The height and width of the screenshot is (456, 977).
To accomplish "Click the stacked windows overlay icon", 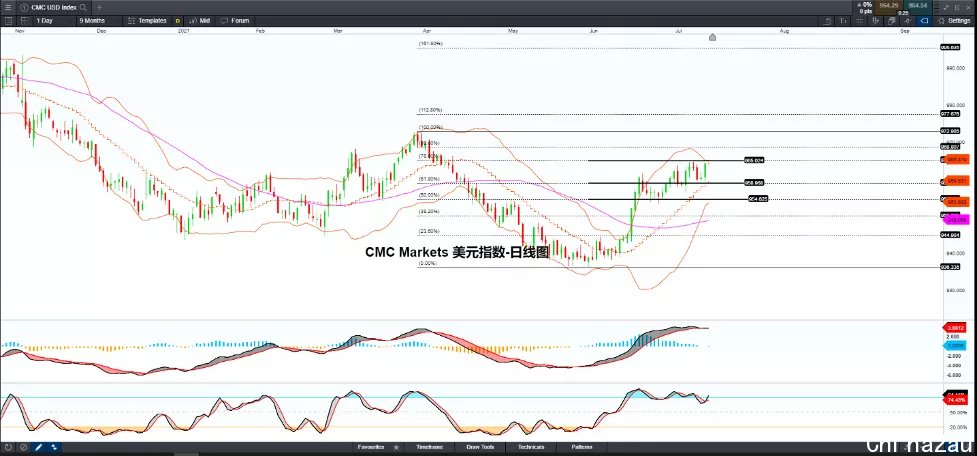I will click(x=892, y=21).
